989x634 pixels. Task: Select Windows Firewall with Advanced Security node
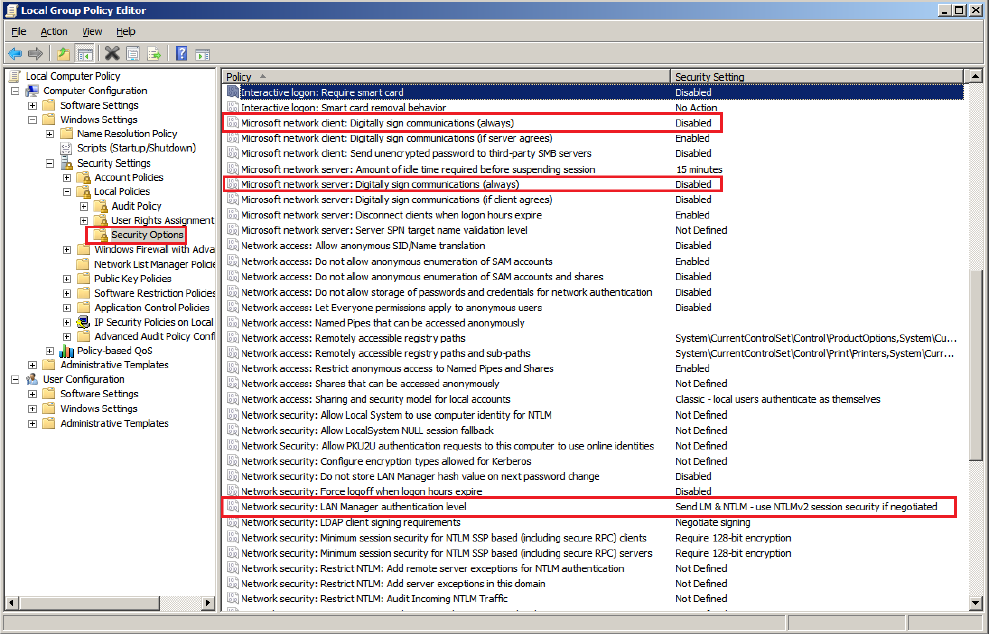tap(155, 250)
